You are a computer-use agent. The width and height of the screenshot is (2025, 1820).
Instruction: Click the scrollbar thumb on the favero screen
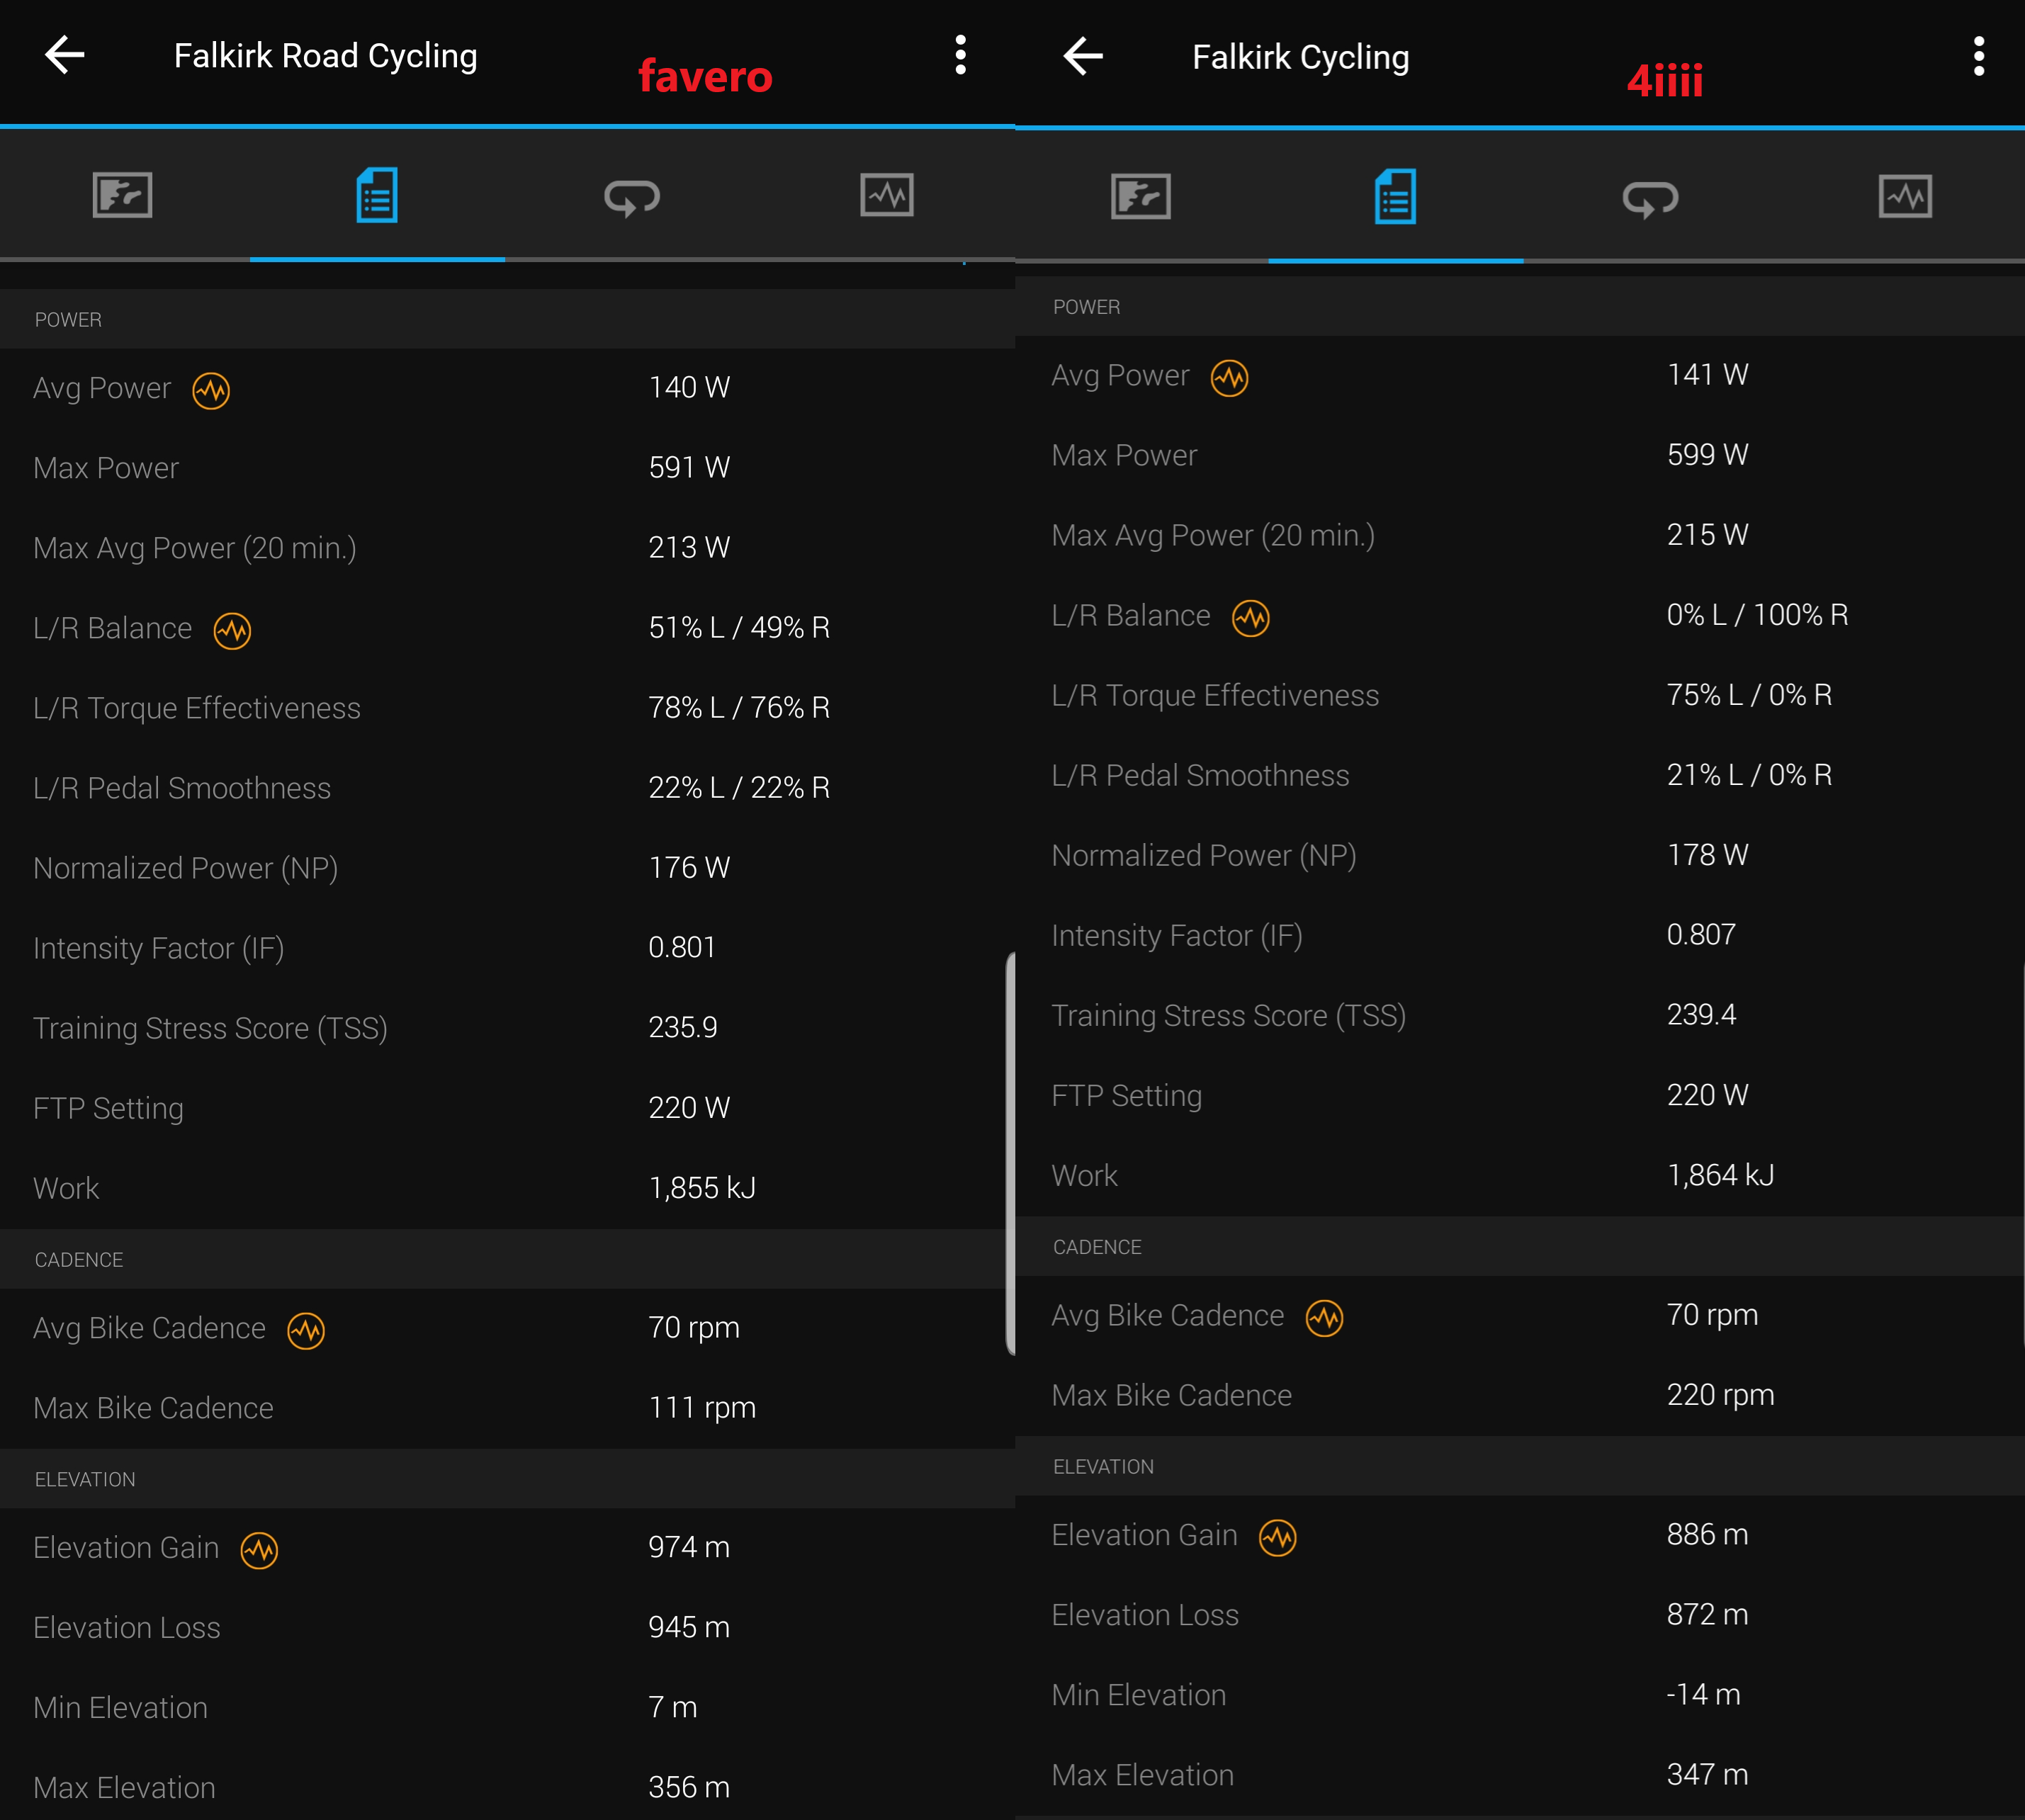click(x=1010, y=1153)
